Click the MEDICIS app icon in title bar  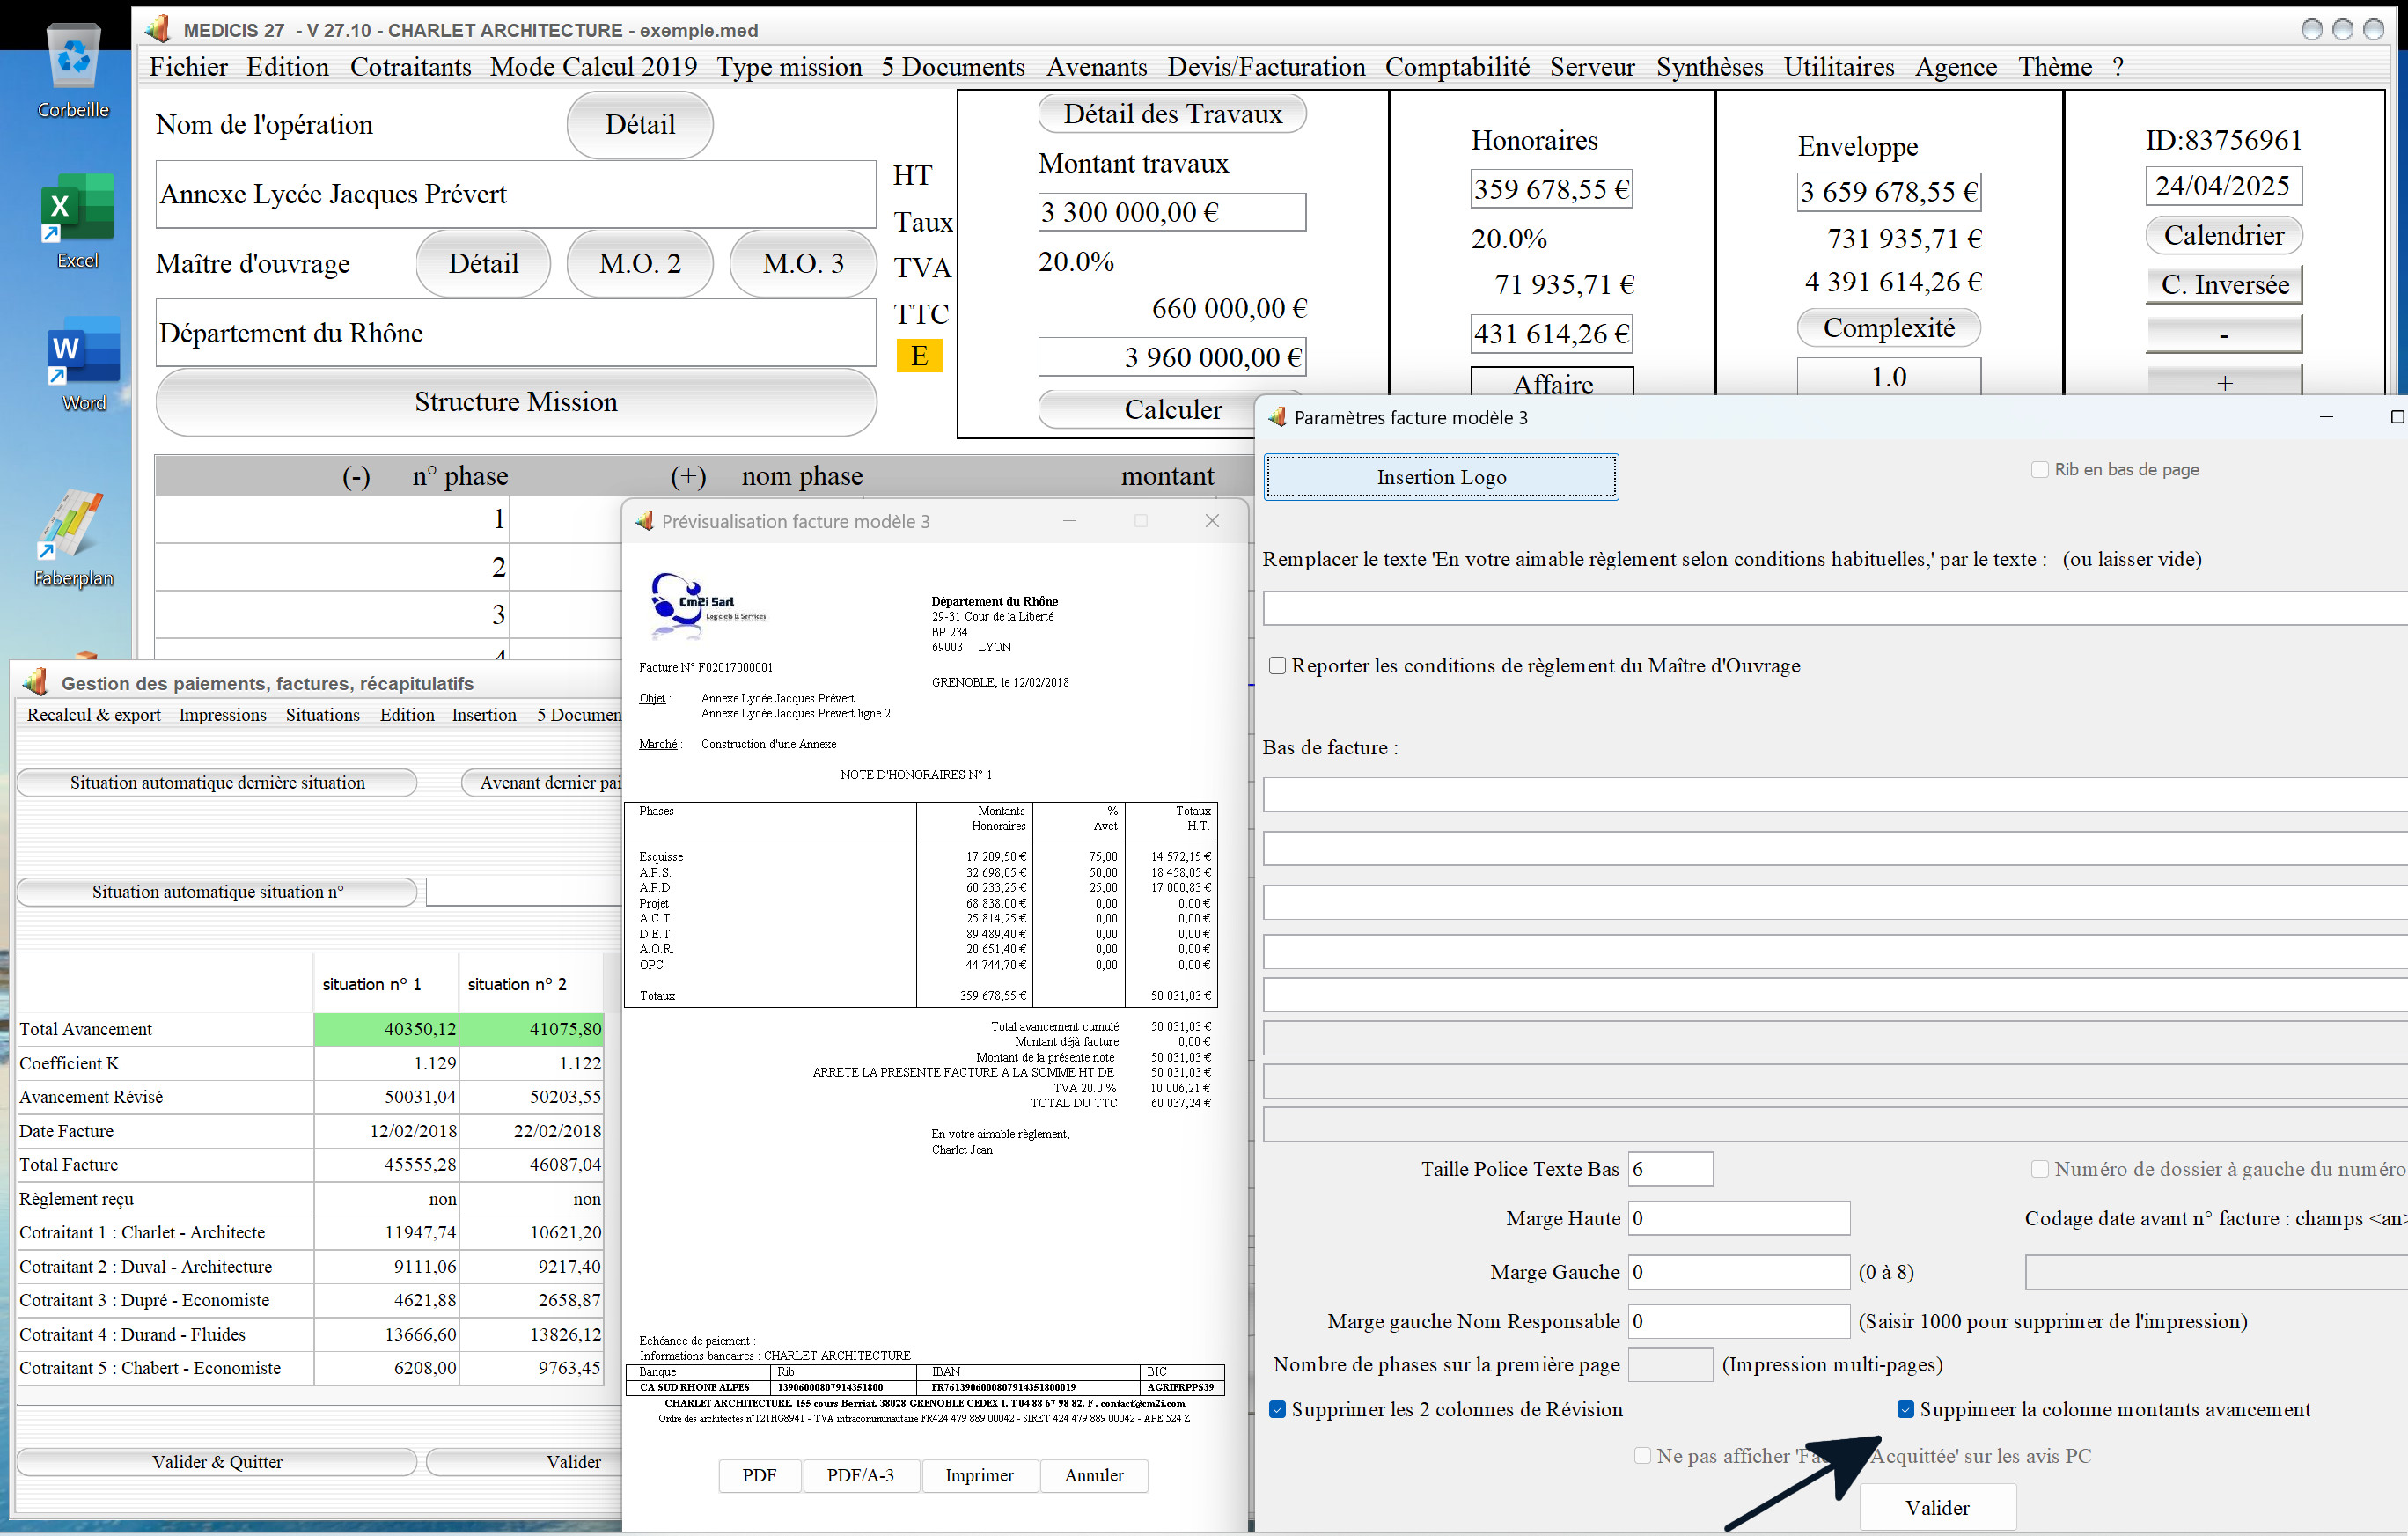pyautogui.click(x=158, y=29)
